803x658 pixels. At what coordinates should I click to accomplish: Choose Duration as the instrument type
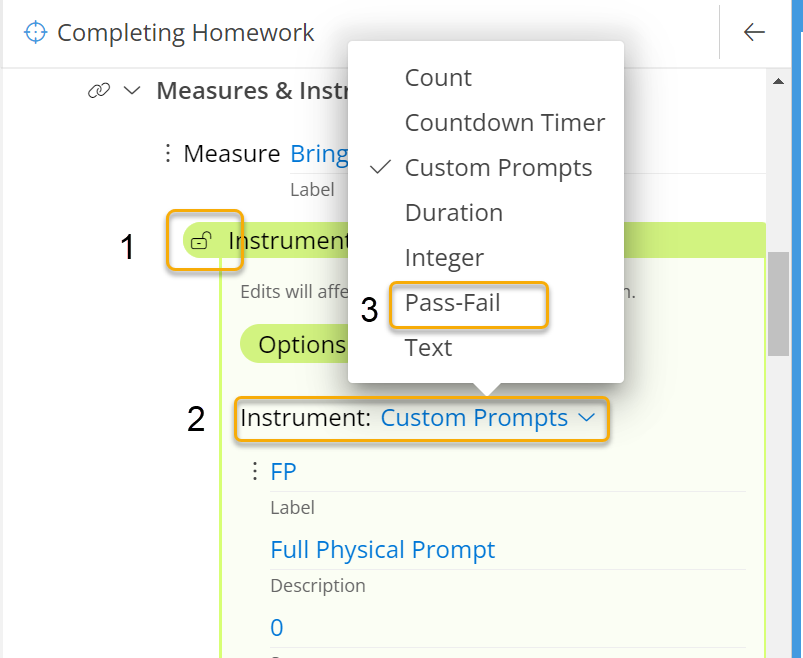pyautogui.click(x=453, y=212)
